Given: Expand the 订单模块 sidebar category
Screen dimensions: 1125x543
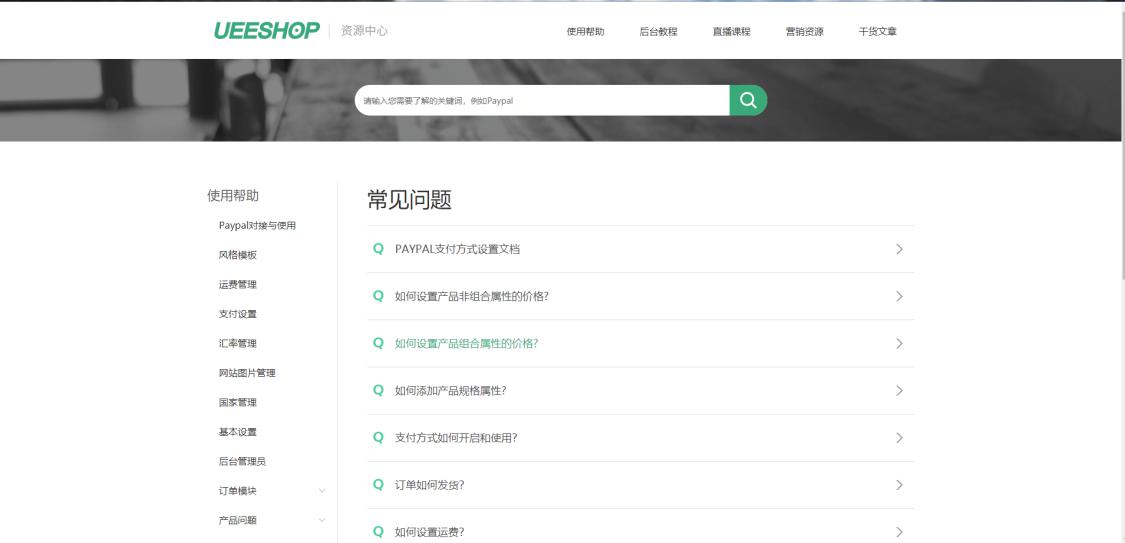Looking at the screenshot, I should click(321, 490).
